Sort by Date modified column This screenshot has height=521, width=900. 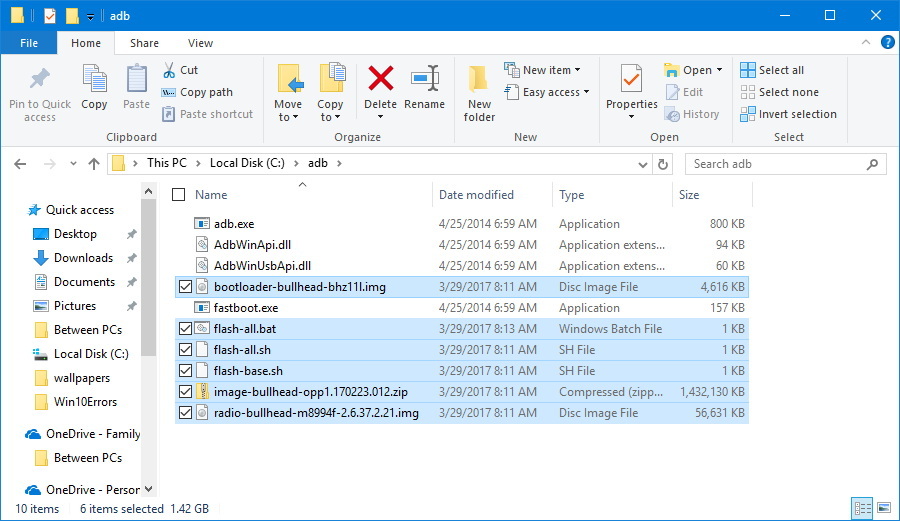tap(476, 195)
